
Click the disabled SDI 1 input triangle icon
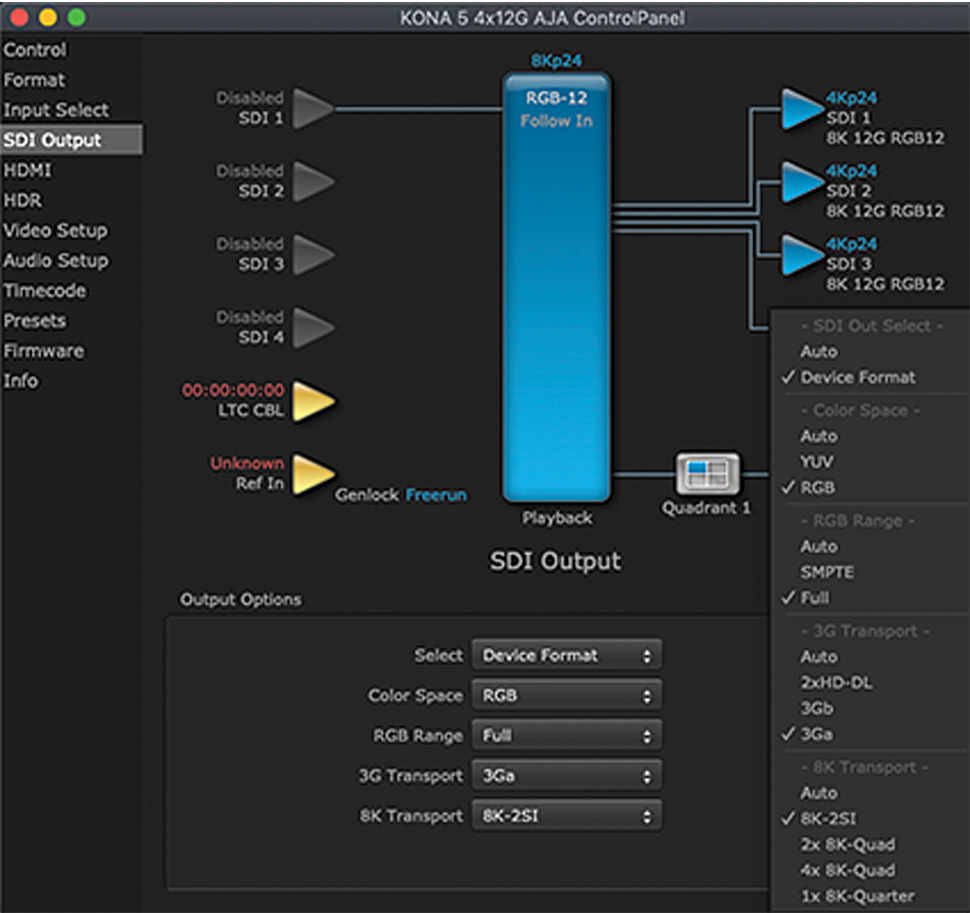coord(312,109)
